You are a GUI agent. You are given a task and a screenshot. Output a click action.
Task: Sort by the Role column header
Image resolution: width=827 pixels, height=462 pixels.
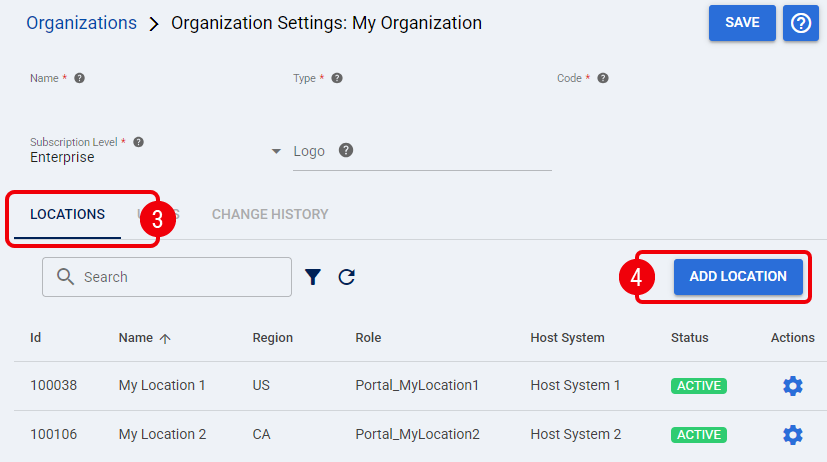tap(368, 338)
